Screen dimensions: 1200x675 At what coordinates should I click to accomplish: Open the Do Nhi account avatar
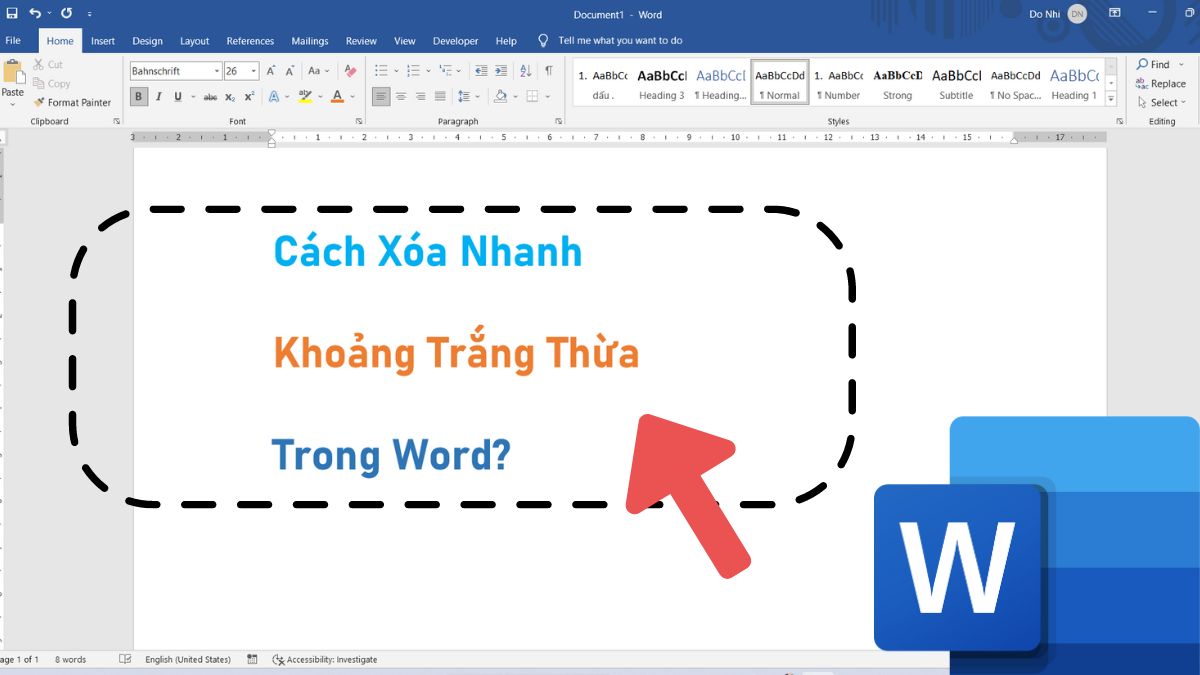tap(1077, 14)
